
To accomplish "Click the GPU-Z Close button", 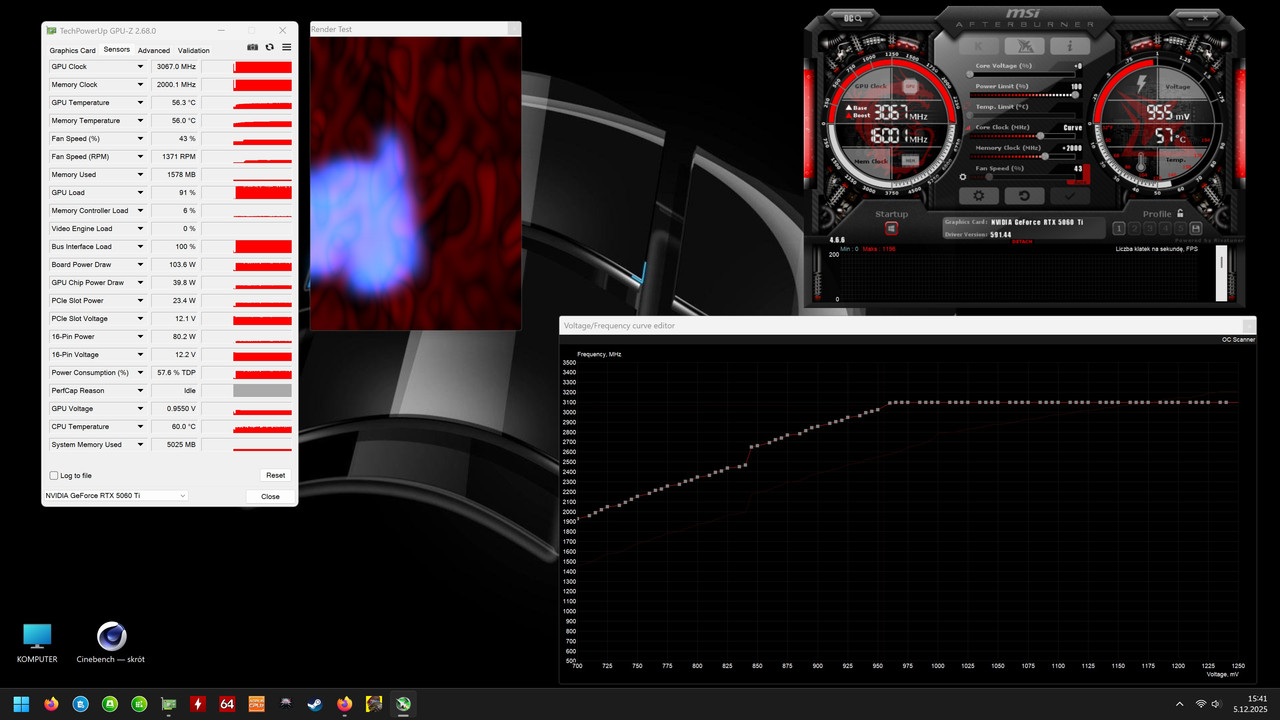I will click(x=270, y=496).
